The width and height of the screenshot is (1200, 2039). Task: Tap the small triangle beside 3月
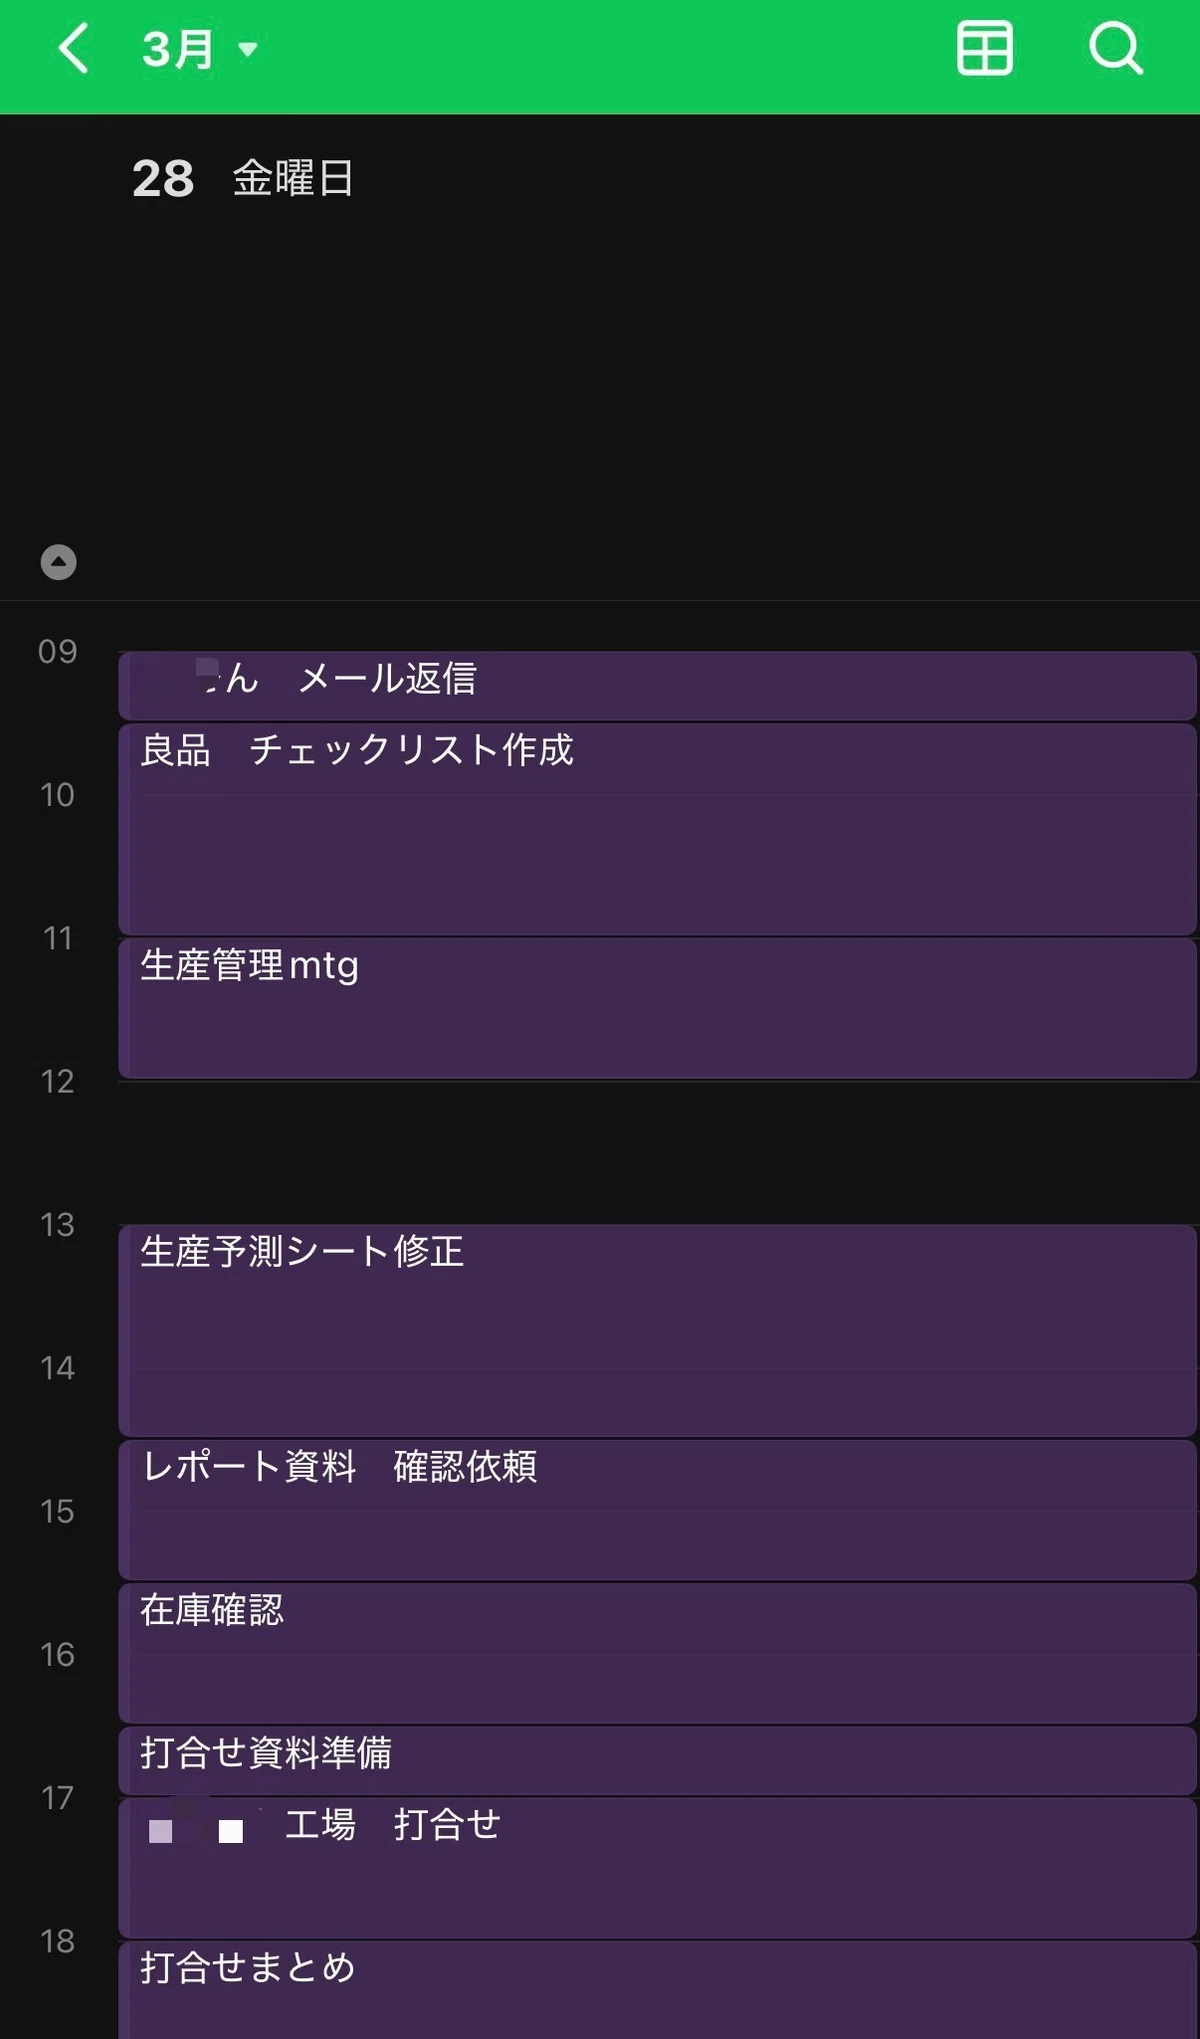(248, 49)
